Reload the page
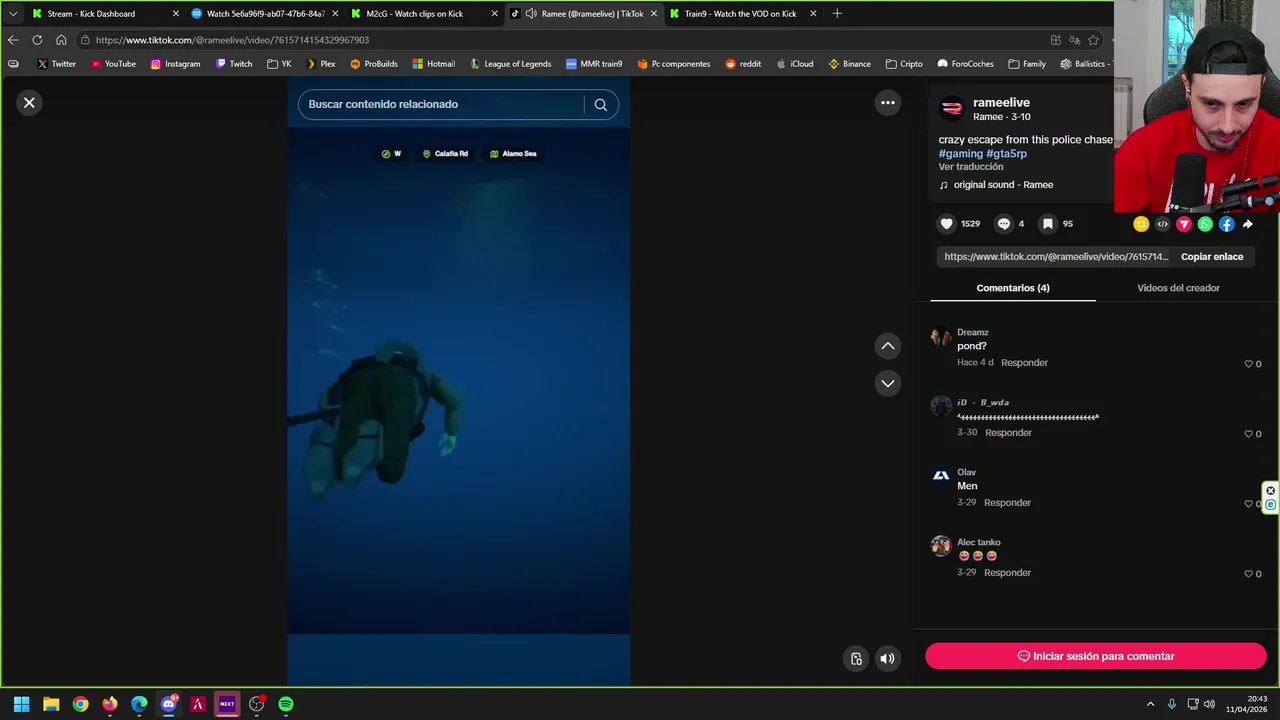This screenshot has width=1280, height=720. [x=37, y=40]
